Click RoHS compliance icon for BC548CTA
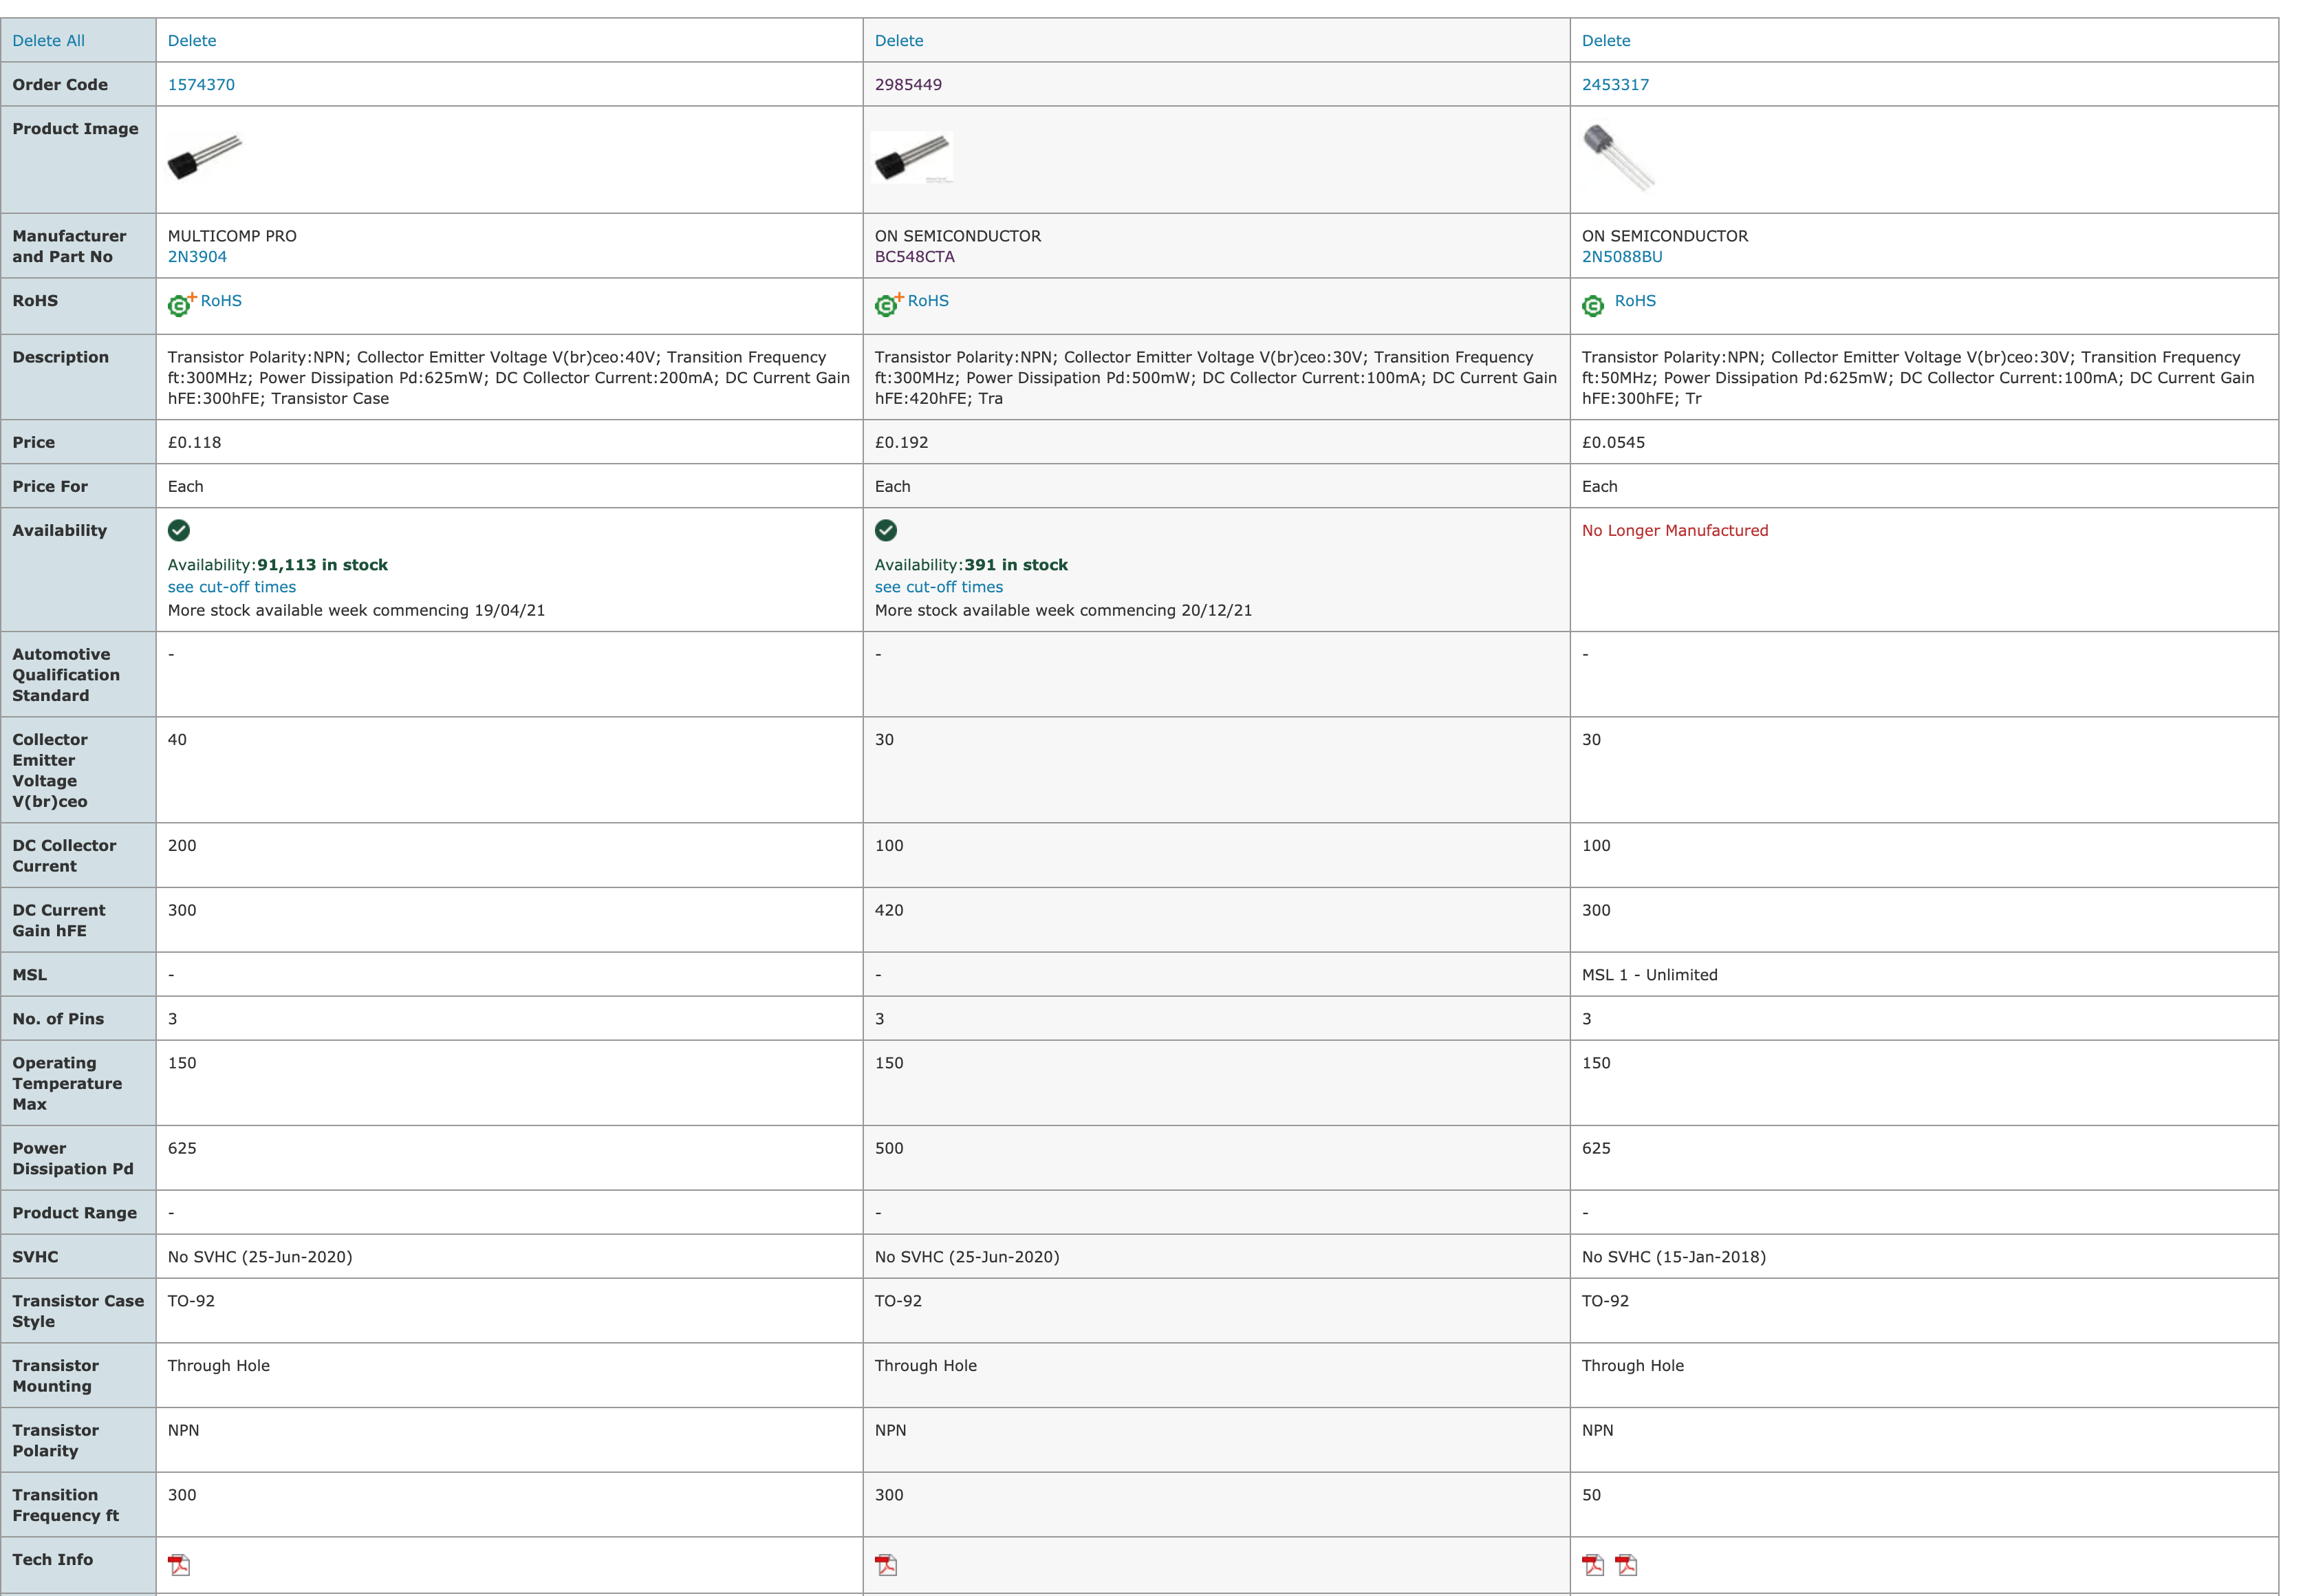Image resolution: width=2314 pixels, height=1596 pixels. 889,304
